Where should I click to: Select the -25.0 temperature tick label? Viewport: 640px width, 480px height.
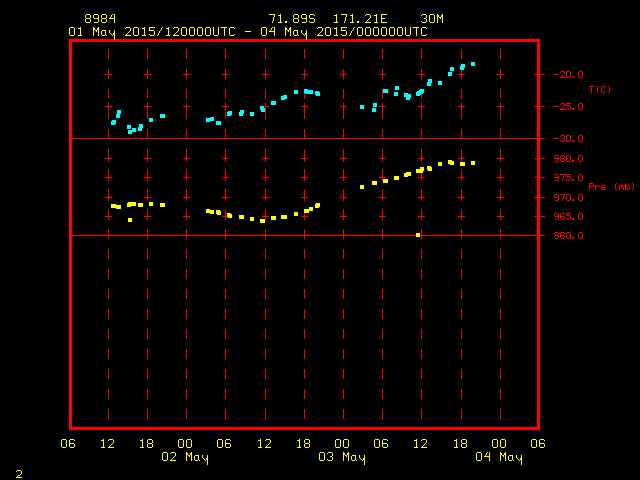click(569, 107)
